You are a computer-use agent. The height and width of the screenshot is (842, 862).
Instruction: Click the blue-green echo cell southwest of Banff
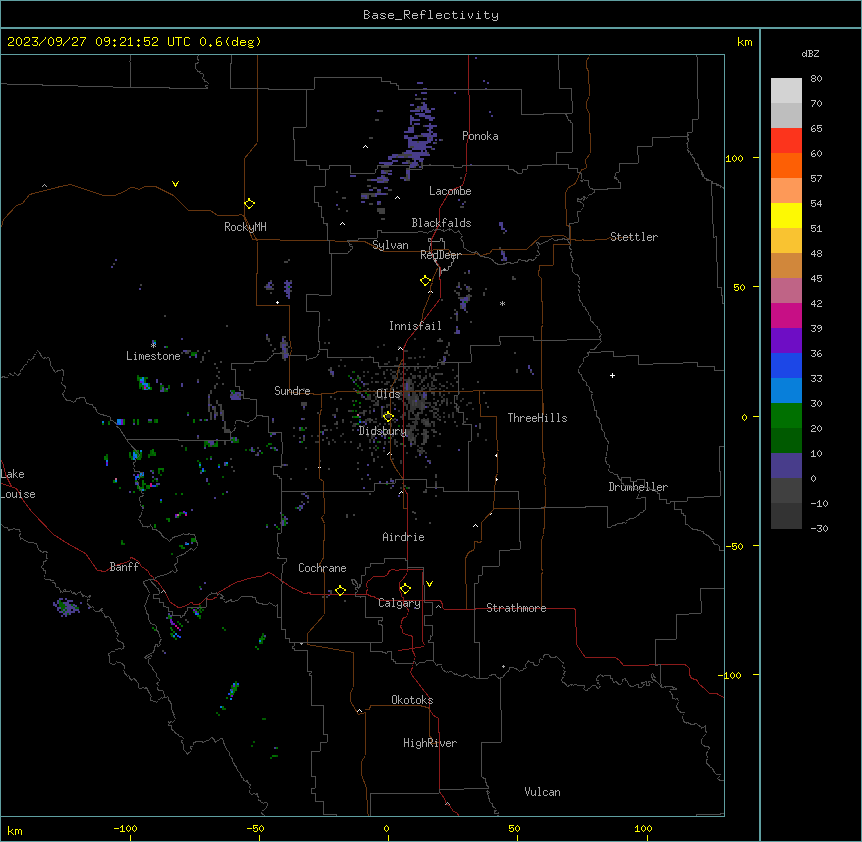(x=66, y=607)
